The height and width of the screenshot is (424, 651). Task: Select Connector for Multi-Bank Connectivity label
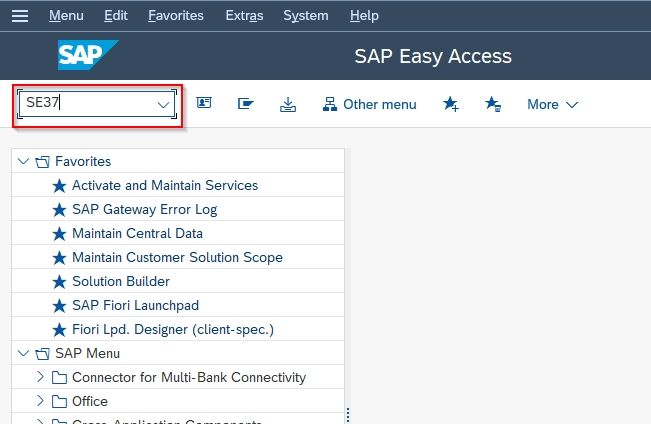point(189,377)
